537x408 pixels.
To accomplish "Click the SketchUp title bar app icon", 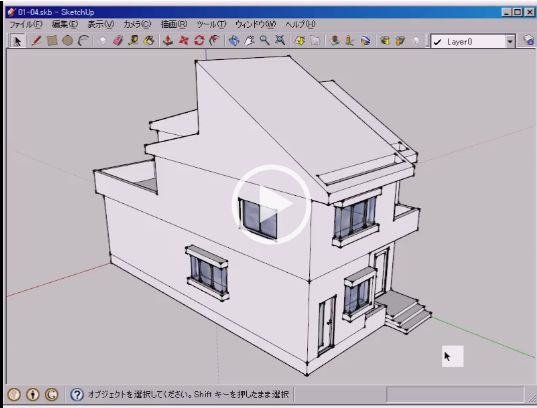I will [x=12, y=12].
